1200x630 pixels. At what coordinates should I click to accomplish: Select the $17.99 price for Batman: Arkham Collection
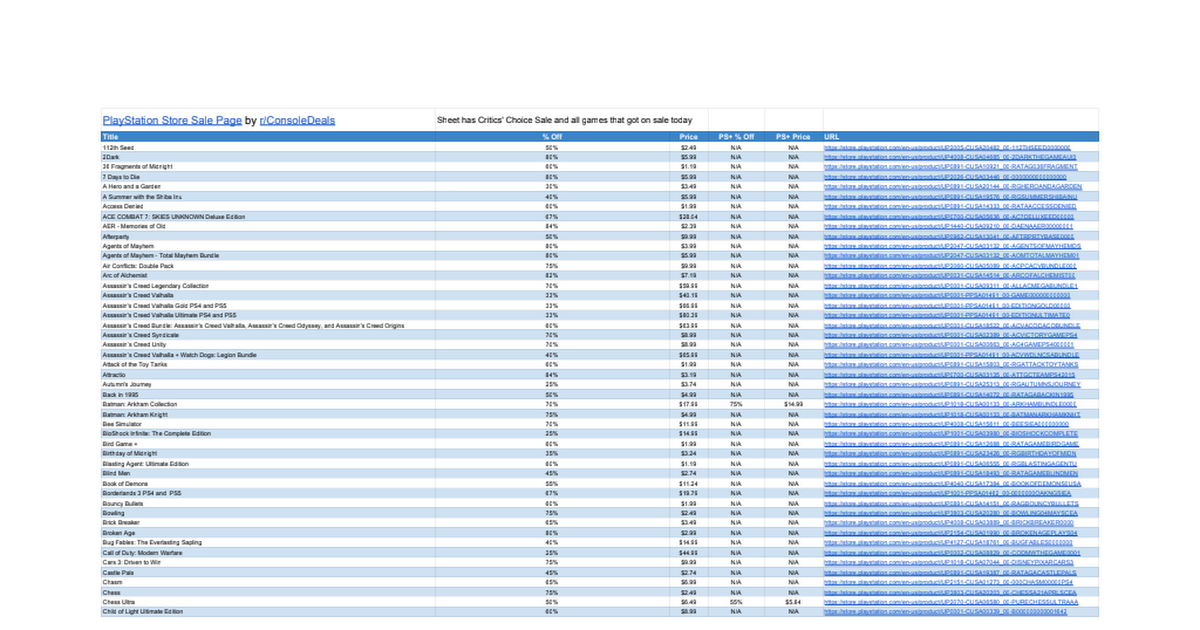tap(688, 403)
